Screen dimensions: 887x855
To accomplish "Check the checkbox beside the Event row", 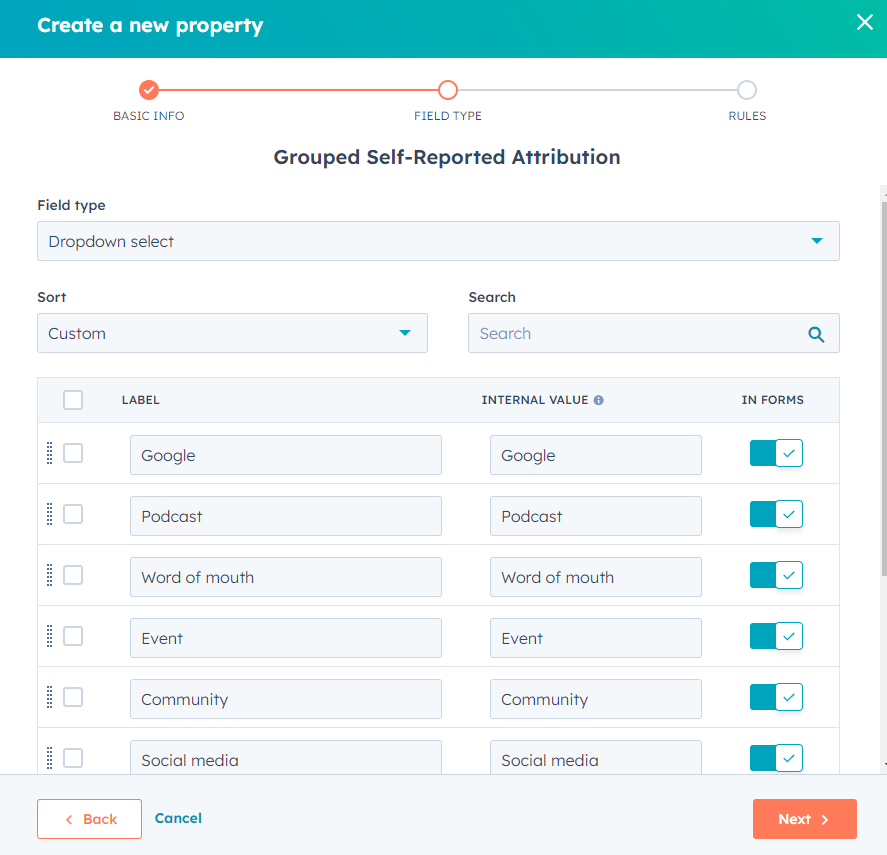I will [72, 636].
